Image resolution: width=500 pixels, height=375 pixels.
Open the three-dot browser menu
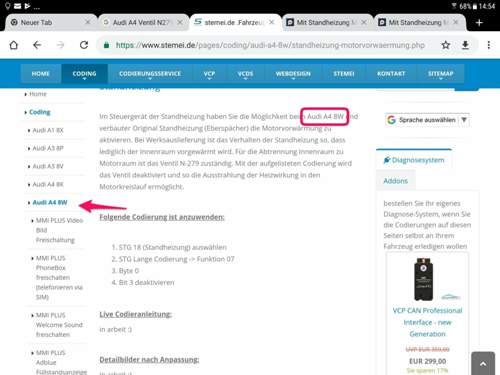pyautogui.click(x=489, y=45)
